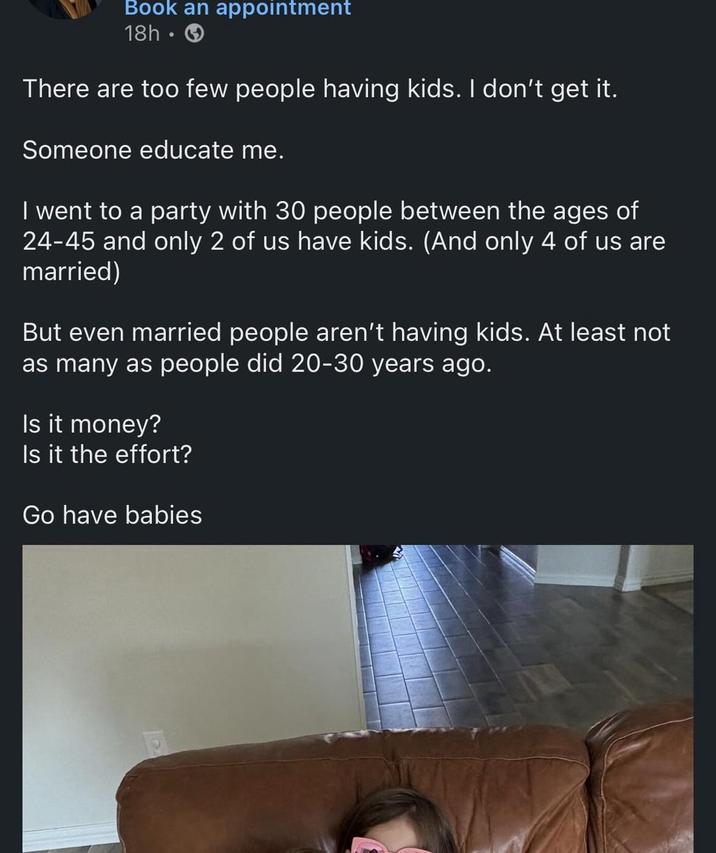The image size is (716, 853).
Task: Click the wall outlet in the photo
Action: coord(153,743)
